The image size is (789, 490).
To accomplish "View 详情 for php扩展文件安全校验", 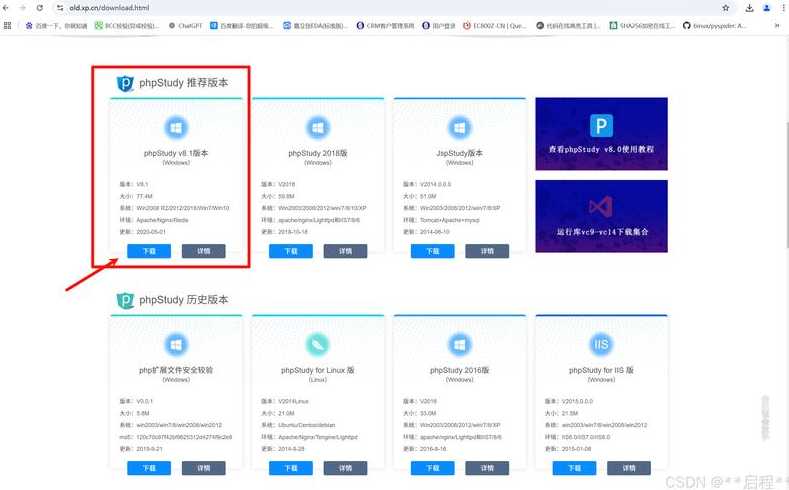I will [x=203, y=468].
